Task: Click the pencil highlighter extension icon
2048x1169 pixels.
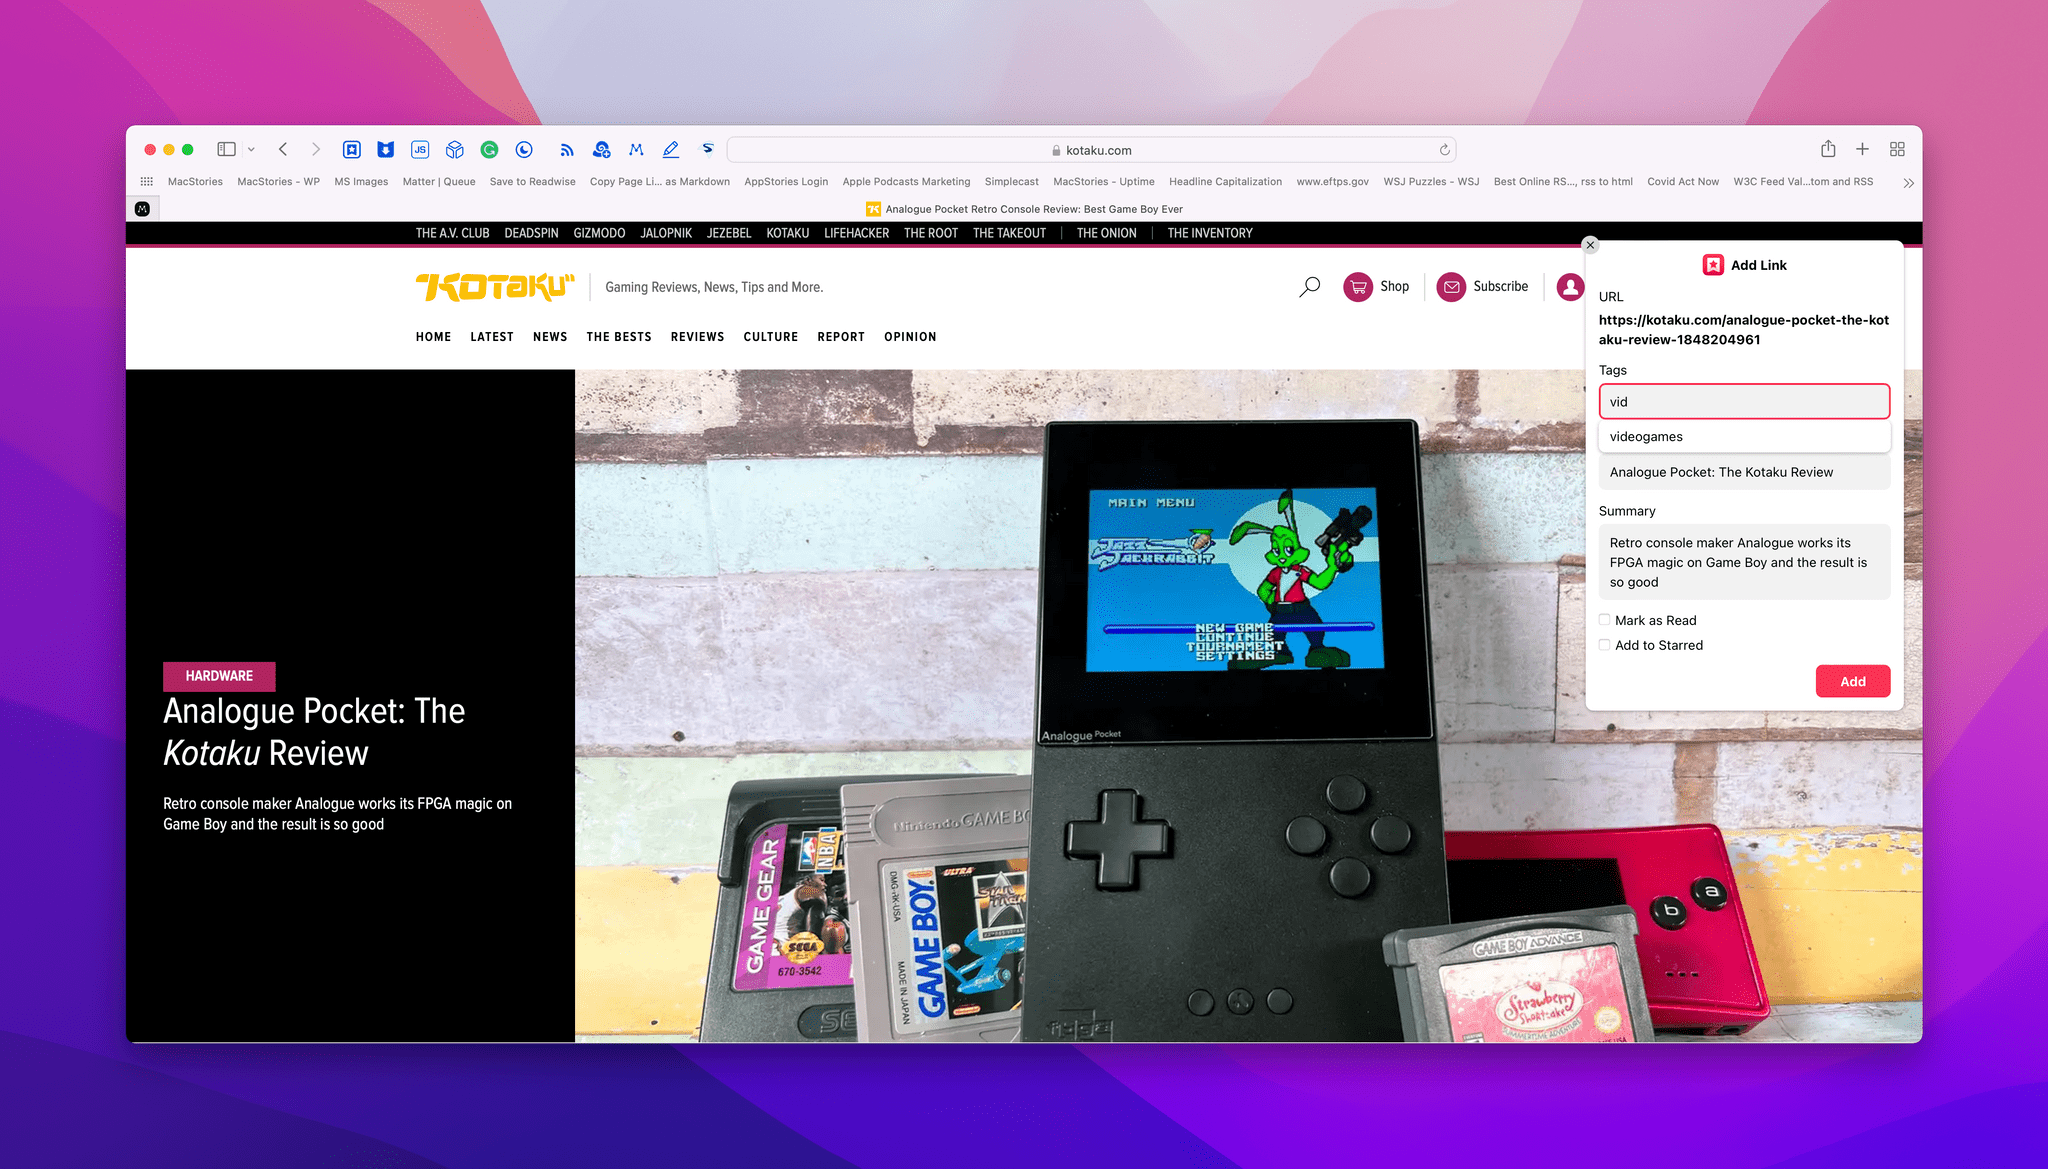Action: click(x=671, y=149)
